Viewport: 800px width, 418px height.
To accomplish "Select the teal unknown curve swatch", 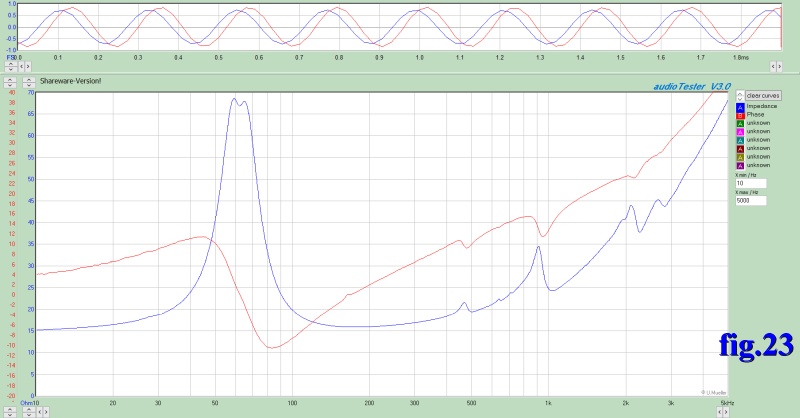I will [740, 140].
